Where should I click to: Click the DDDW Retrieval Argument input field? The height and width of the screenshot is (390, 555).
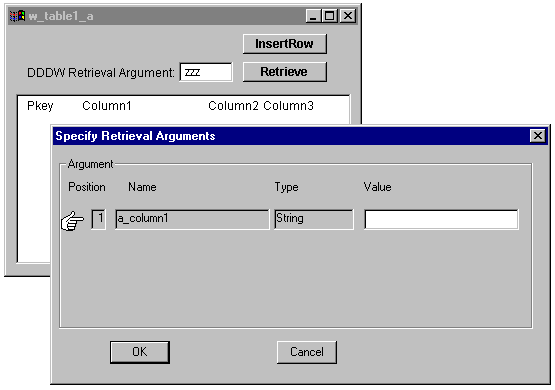tap(206, 72)
